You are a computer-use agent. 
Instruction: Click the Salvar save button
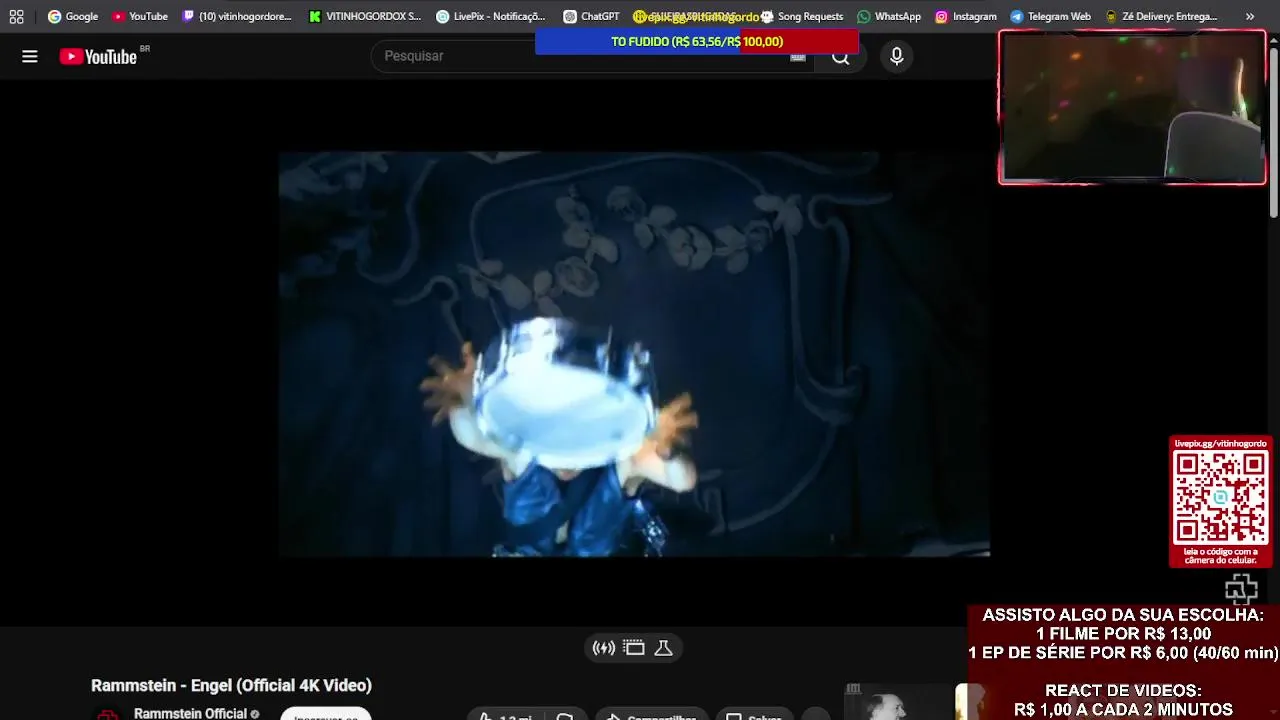click(x=753, y=715)
